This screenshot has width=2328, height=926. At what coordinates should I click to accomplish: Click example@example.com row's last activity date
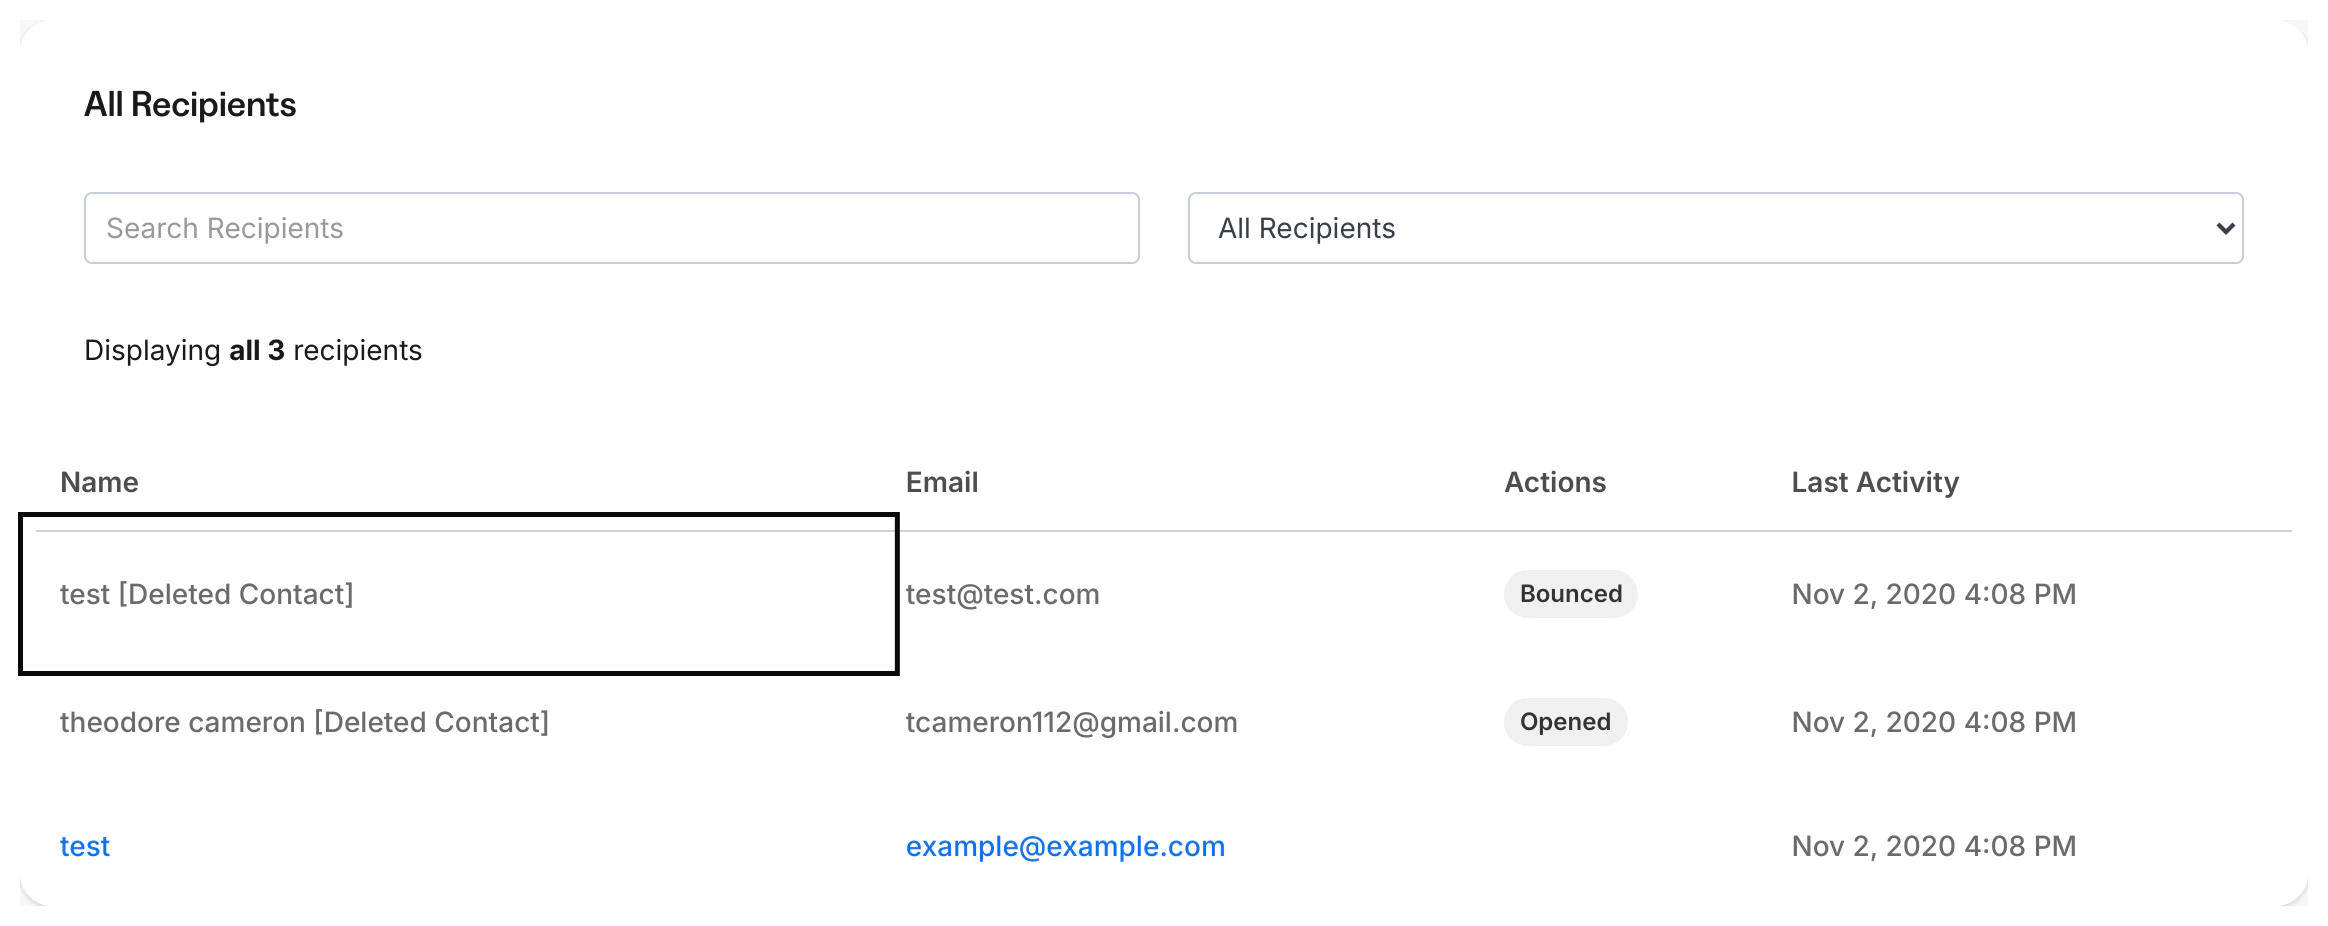[x=1934, y=846]
